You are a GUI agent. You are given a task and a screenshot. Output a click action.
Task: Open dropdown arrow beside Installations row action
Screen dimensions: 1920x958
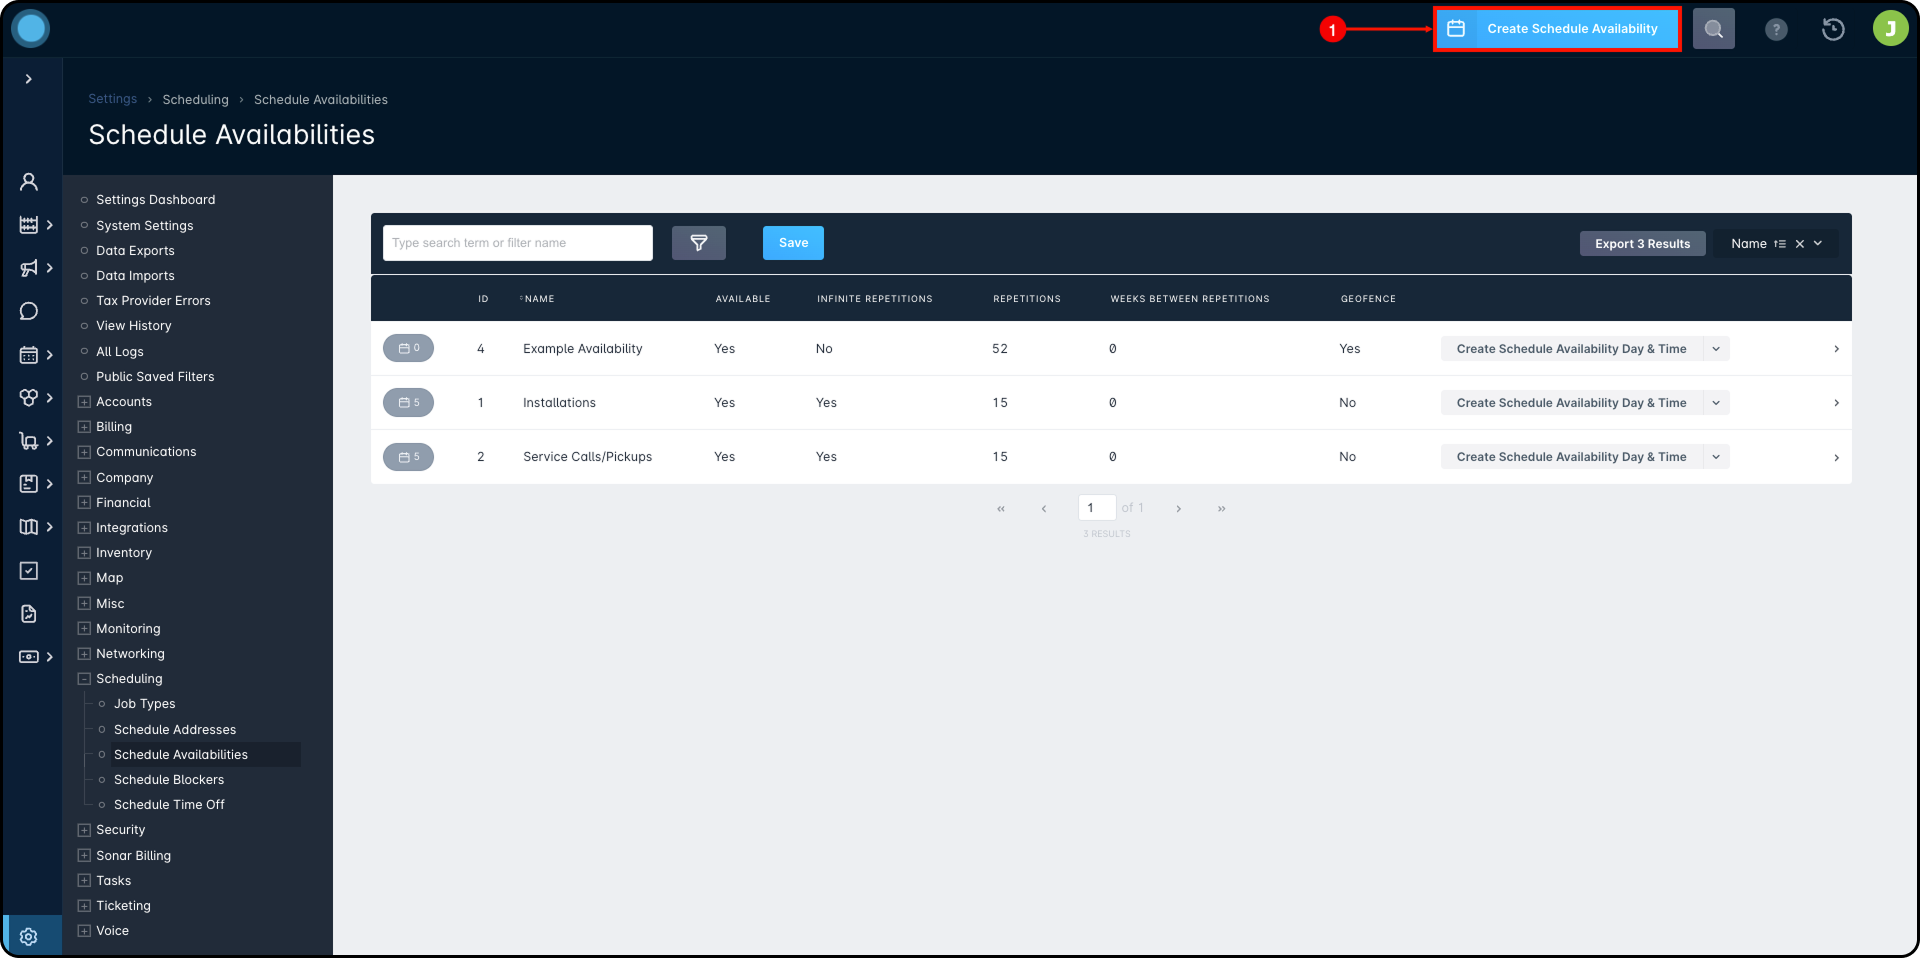pos(1716,403)
